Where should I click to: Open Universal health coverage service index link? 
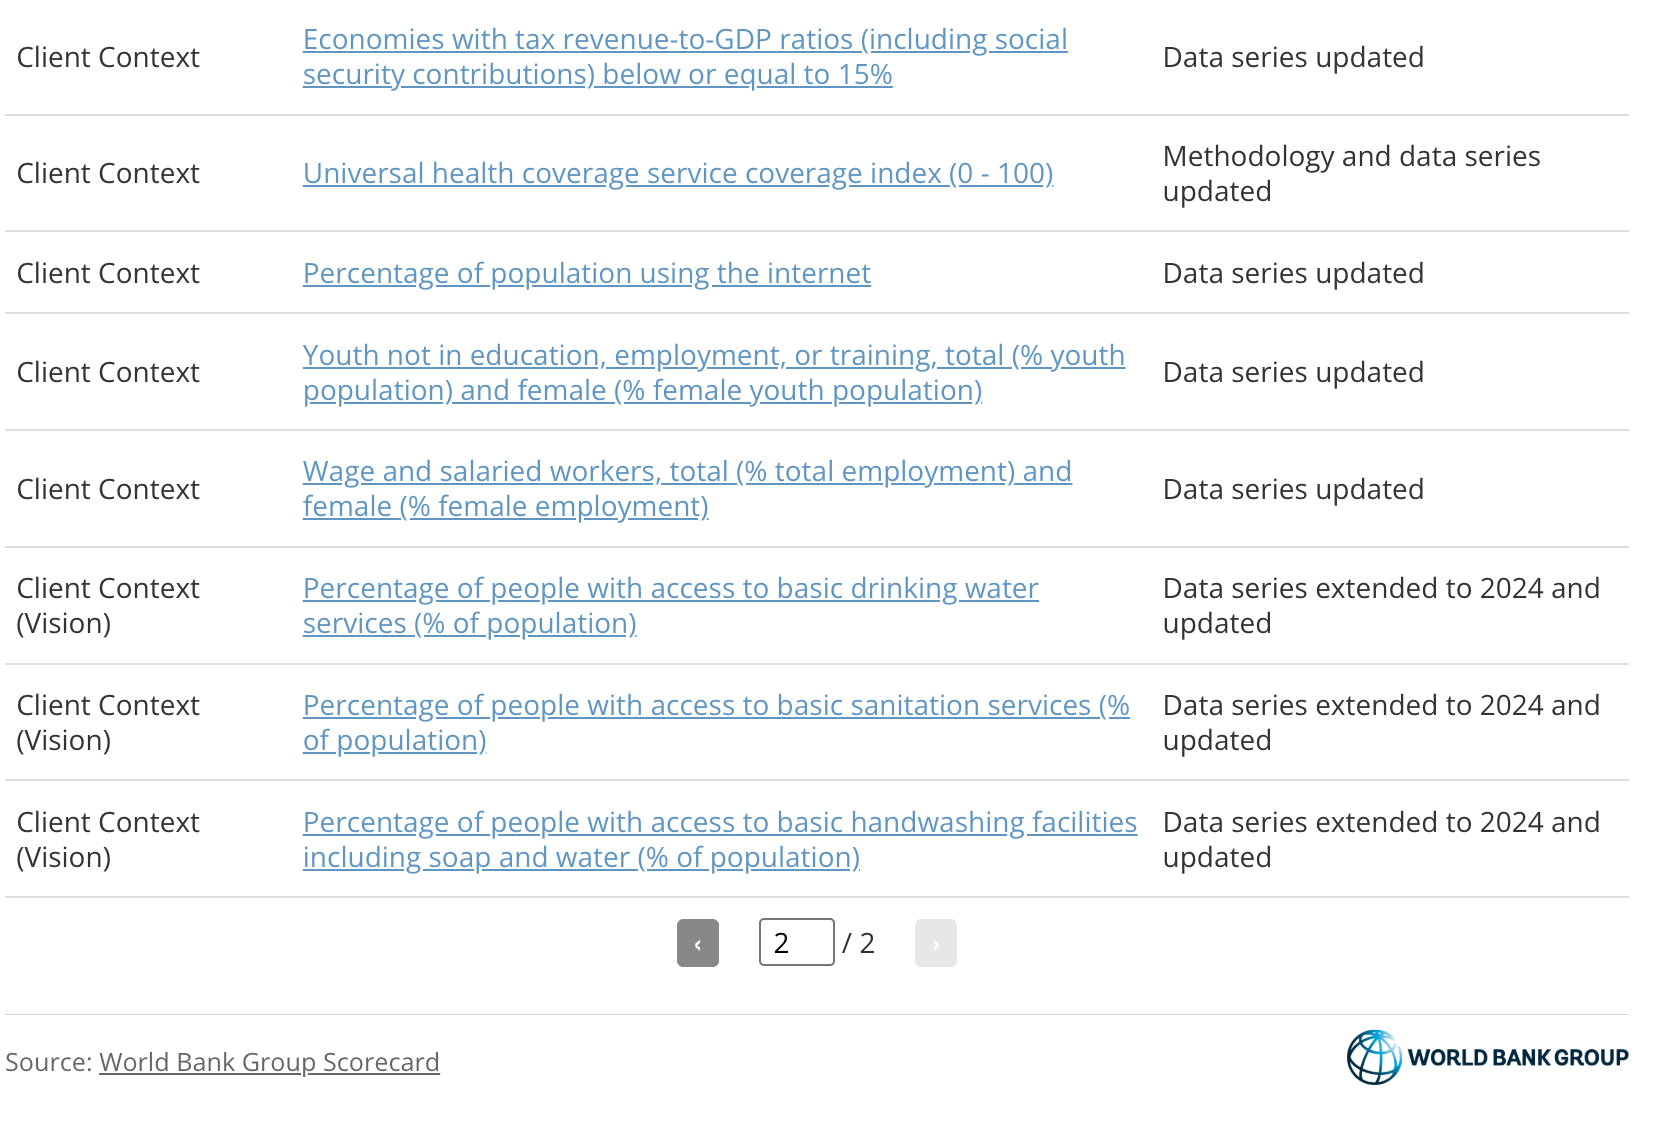[677, 174]
